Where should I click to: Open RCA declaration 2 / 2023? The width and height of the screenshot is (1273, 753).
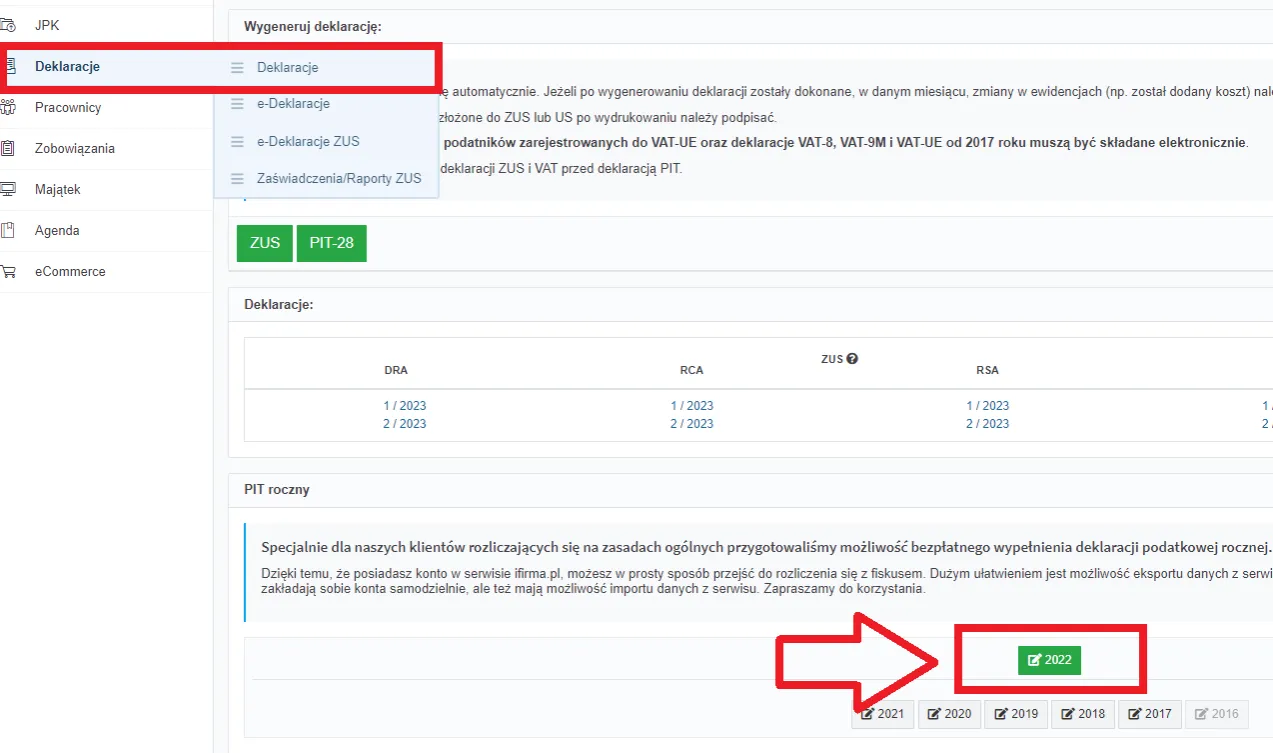(692, 424)
